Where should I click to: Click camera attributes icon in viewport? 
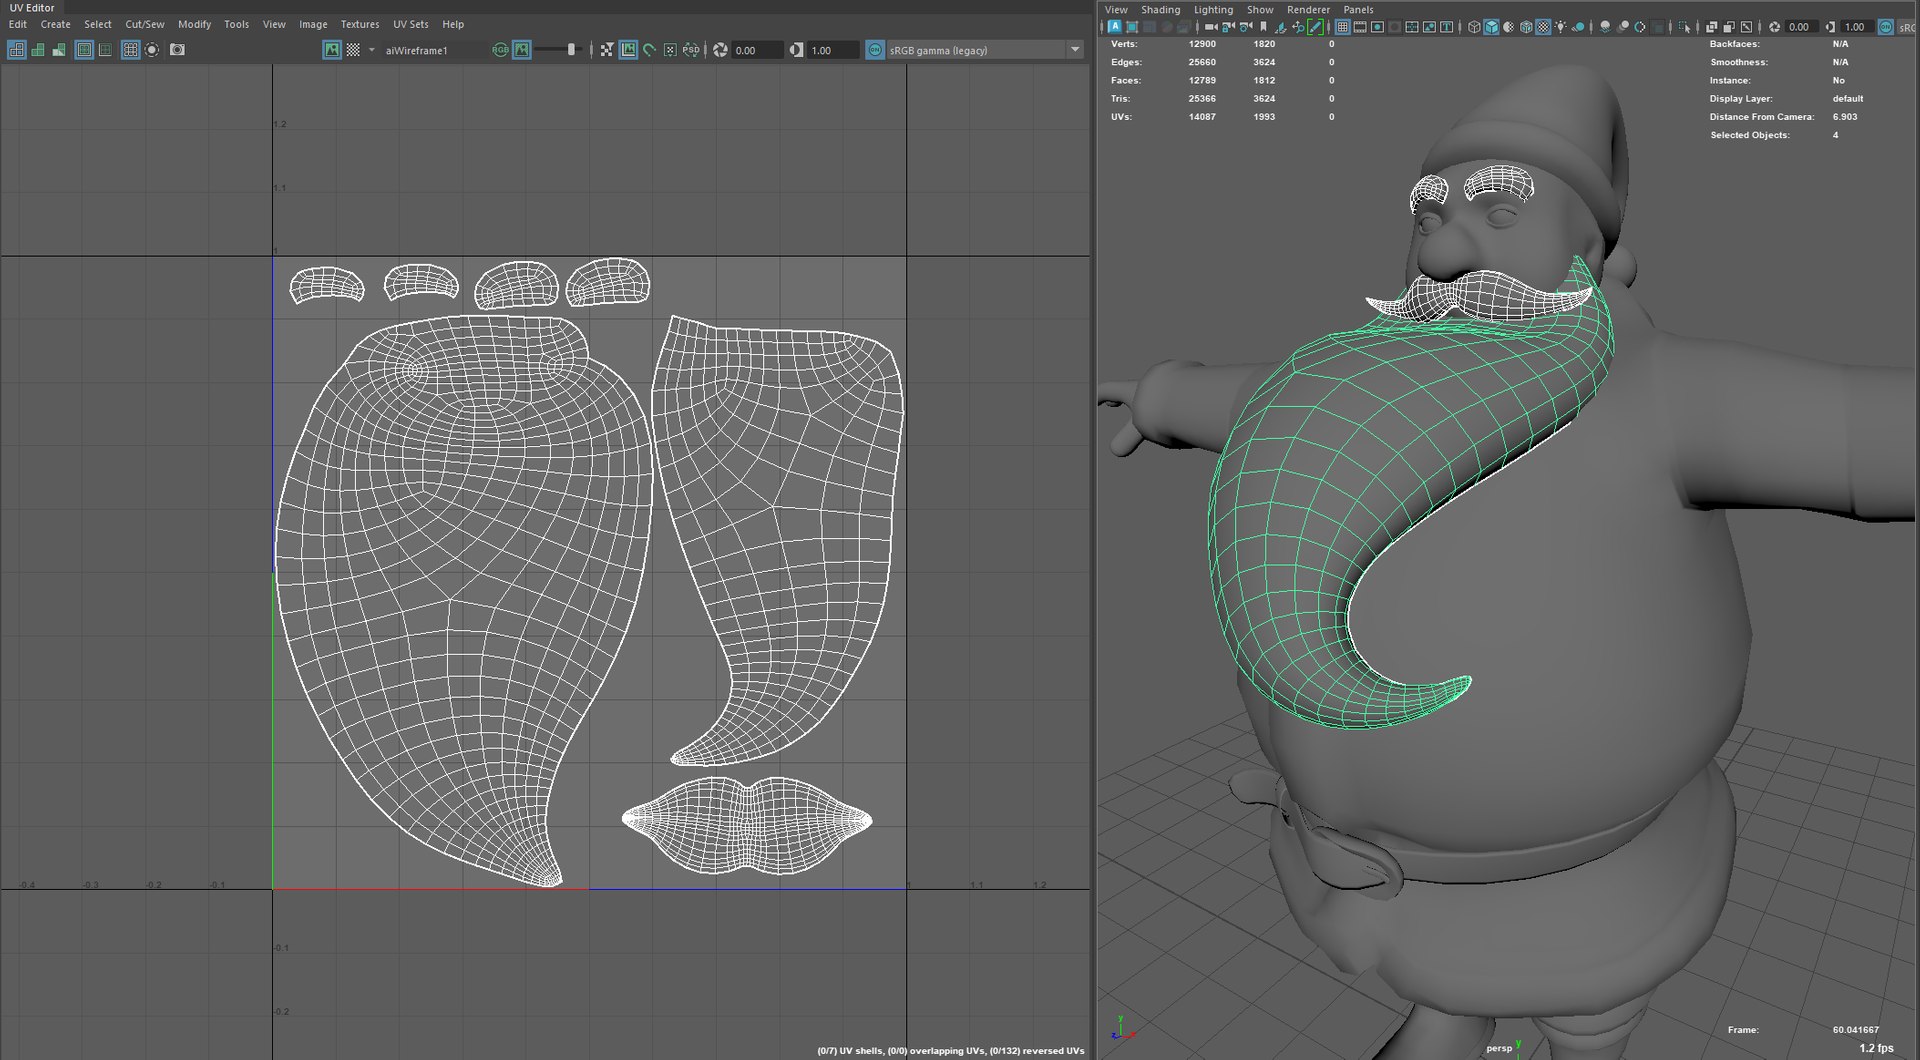pos(1246,27)
